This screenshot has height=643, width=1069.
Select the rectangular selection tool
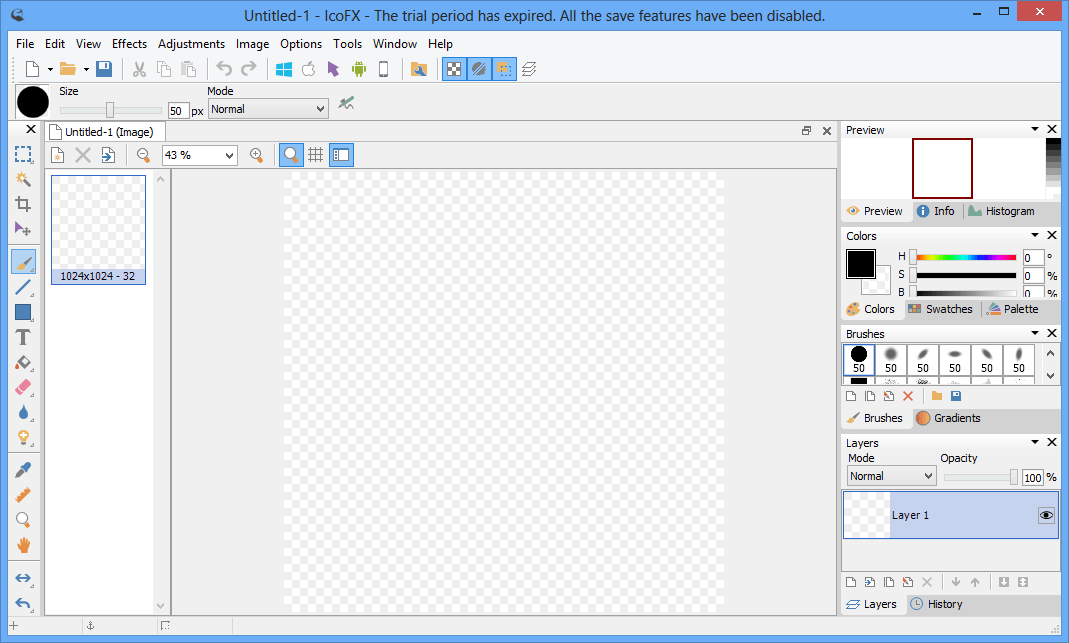(23, 154)
